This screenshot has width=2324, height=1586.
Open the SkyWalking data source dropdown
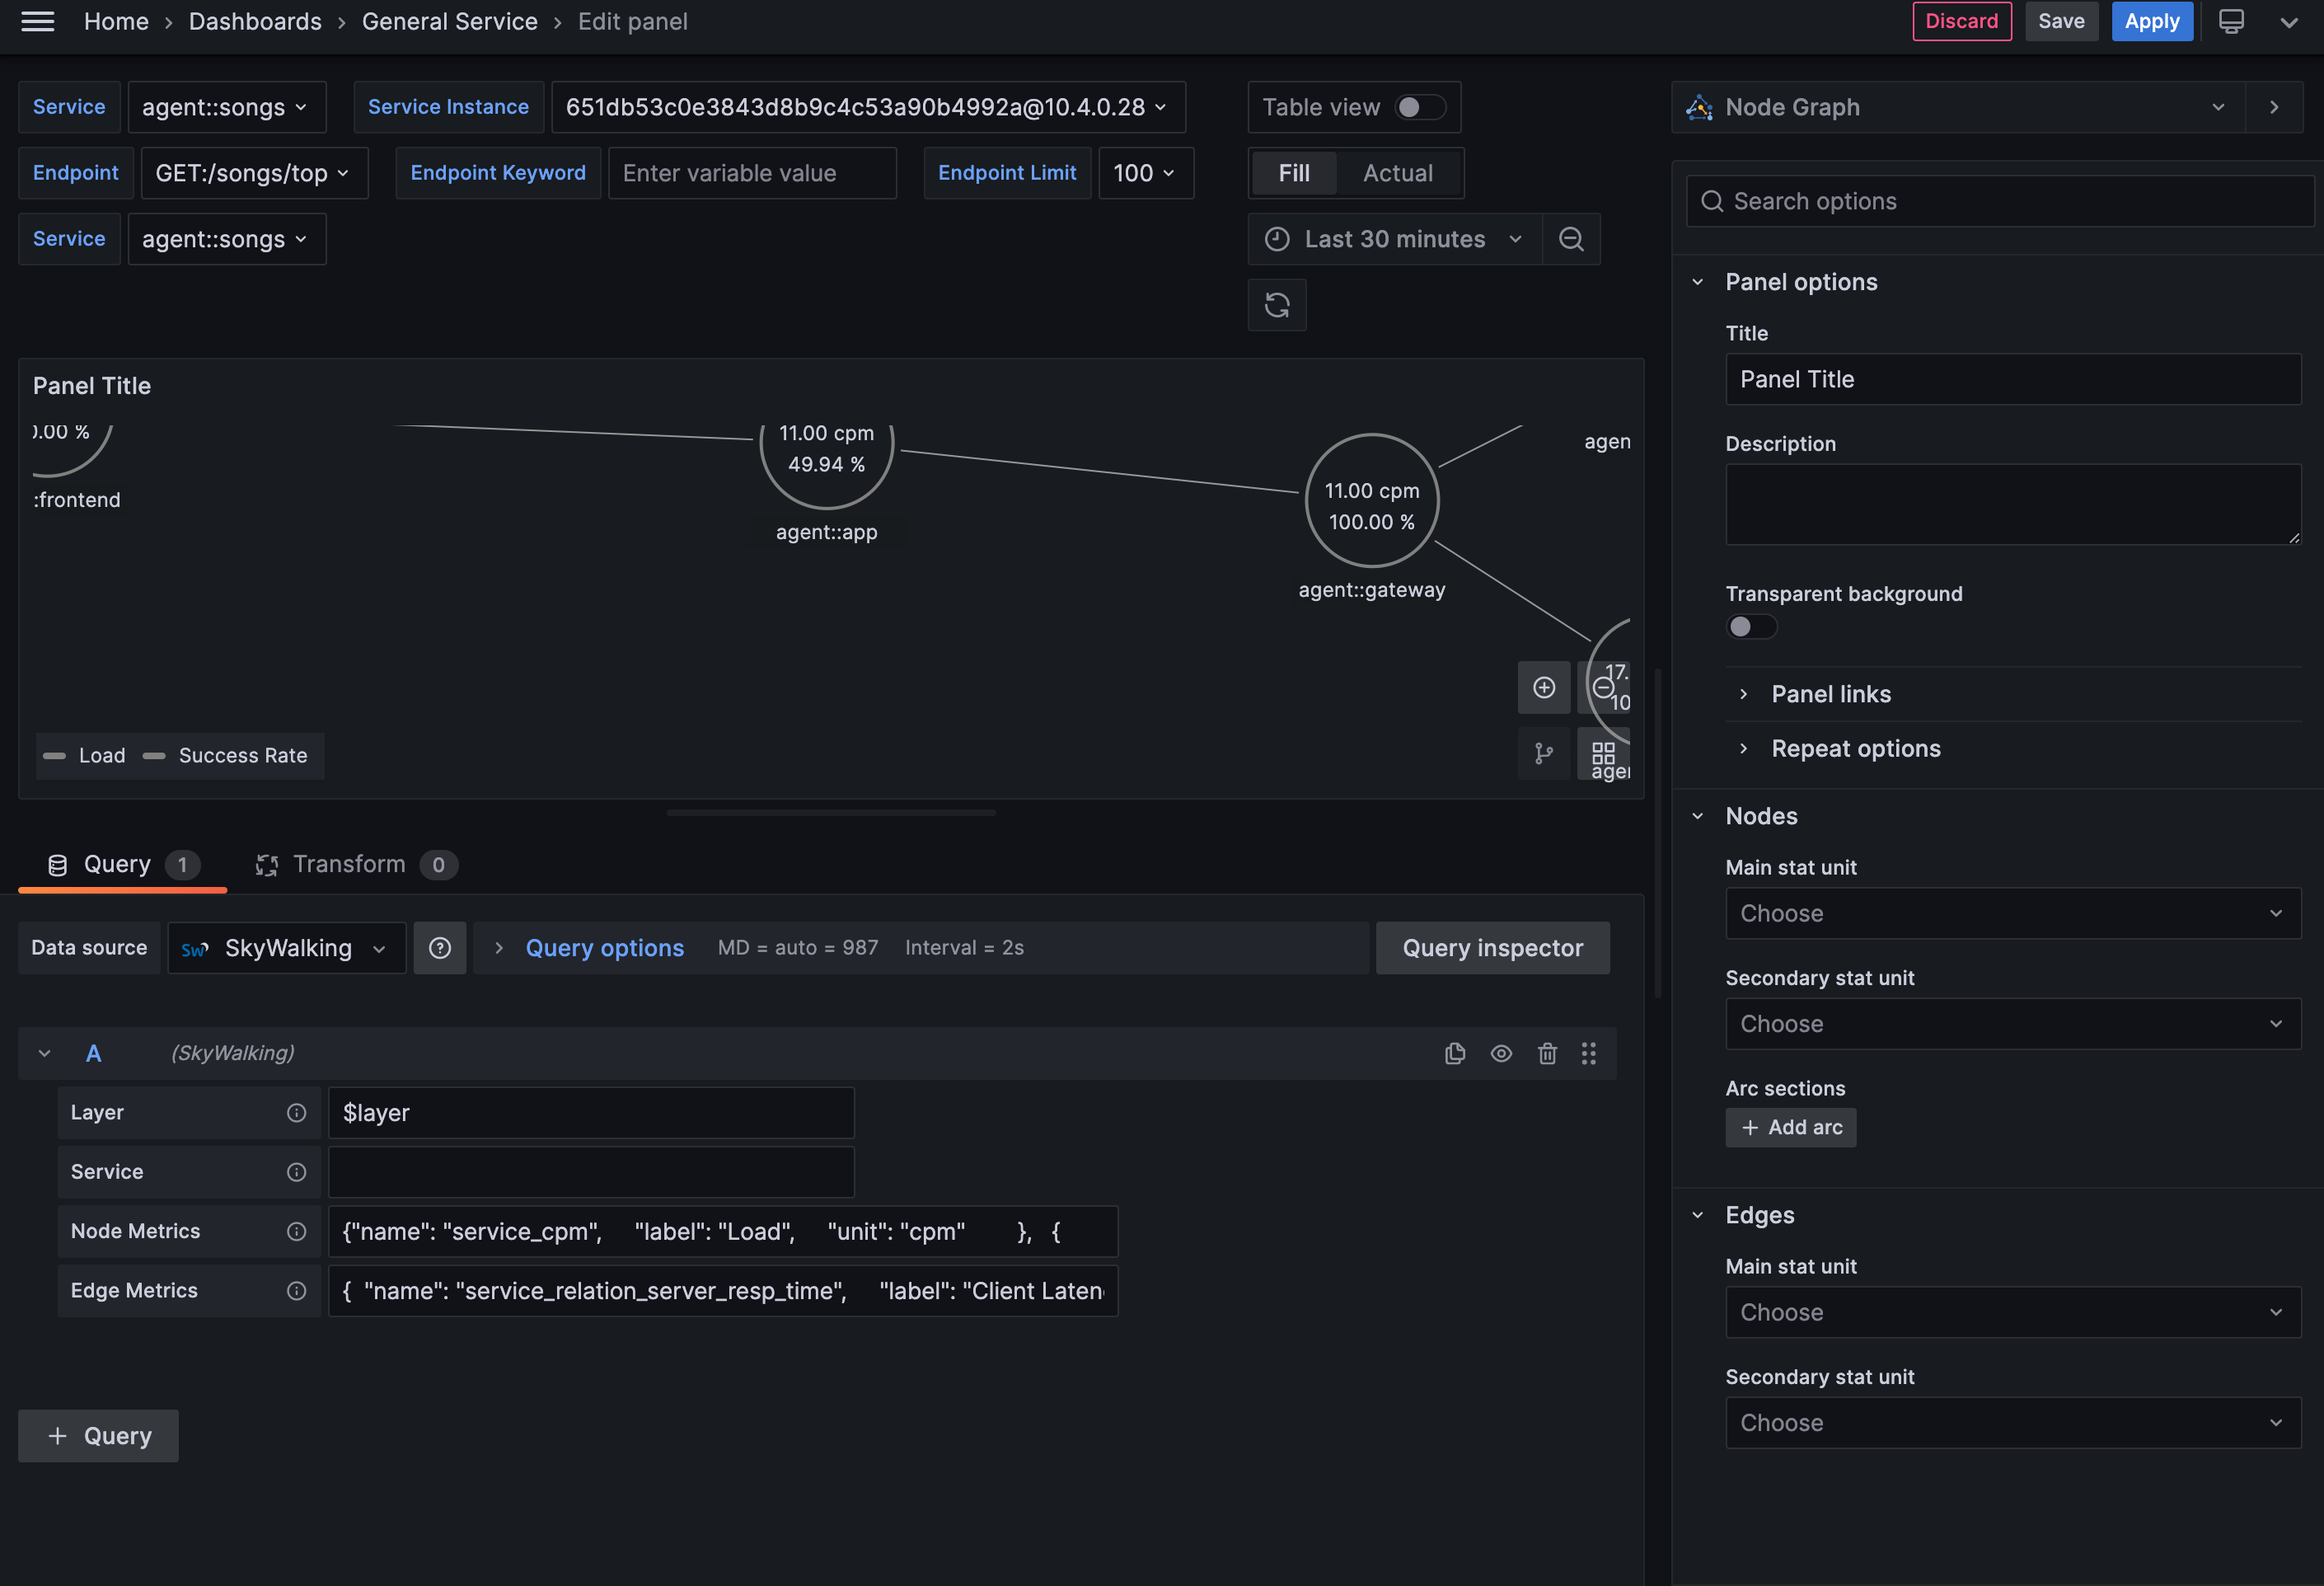click(x=287, y=948)
